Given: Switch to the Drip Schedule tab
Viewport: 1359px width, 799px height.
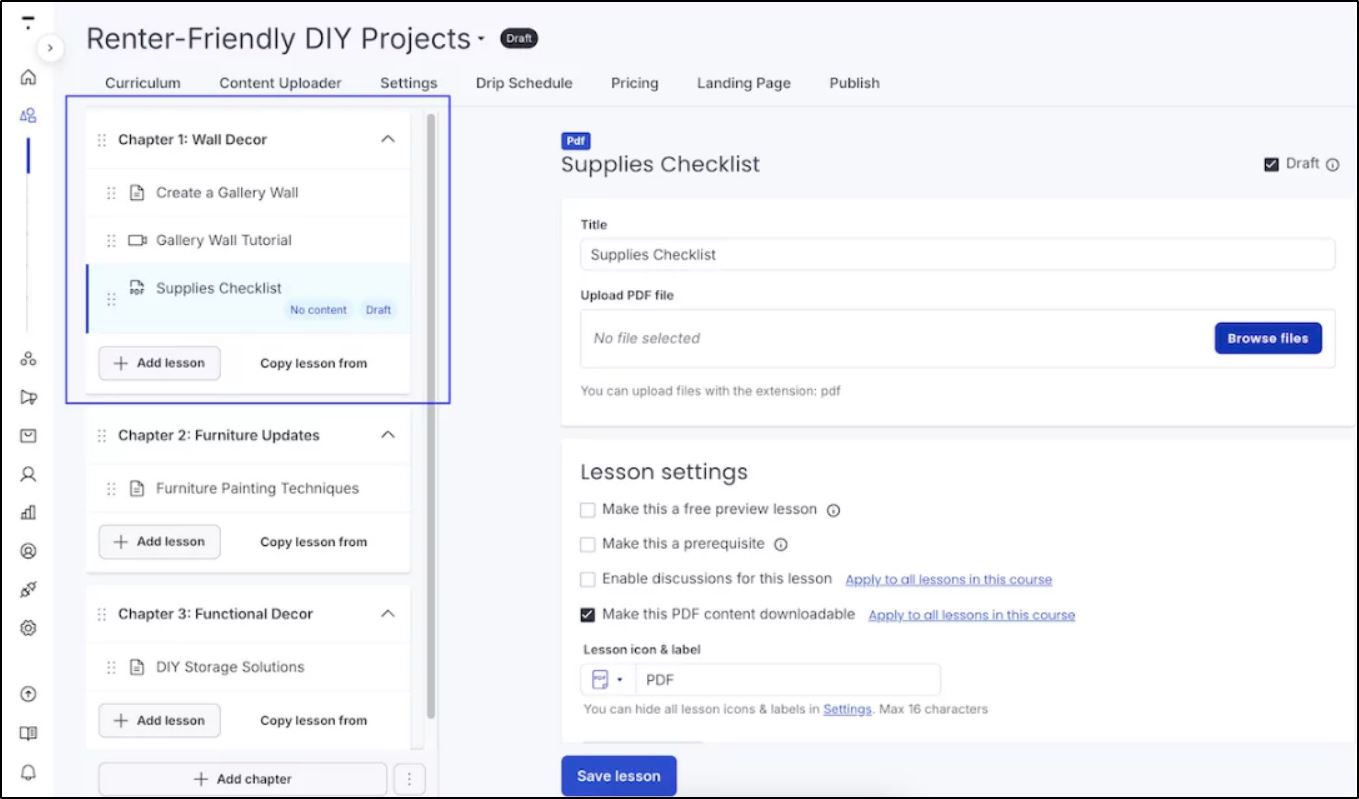Looking at the screenshot, I should (x=524, y=83).
